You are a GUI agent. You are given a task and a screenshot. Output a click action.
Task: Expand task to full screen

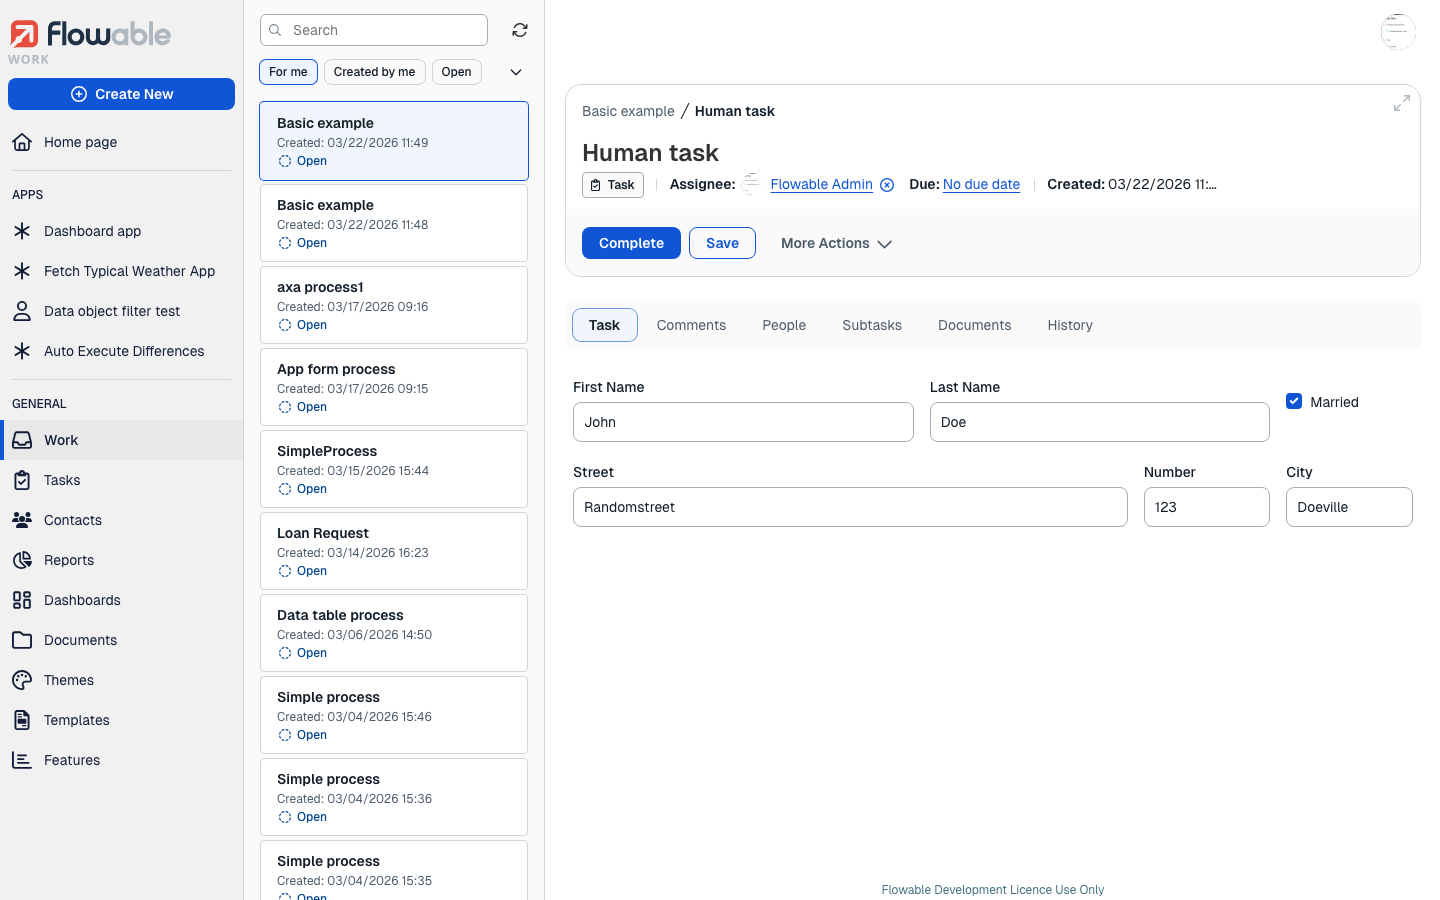click(x=1401, y=103)
